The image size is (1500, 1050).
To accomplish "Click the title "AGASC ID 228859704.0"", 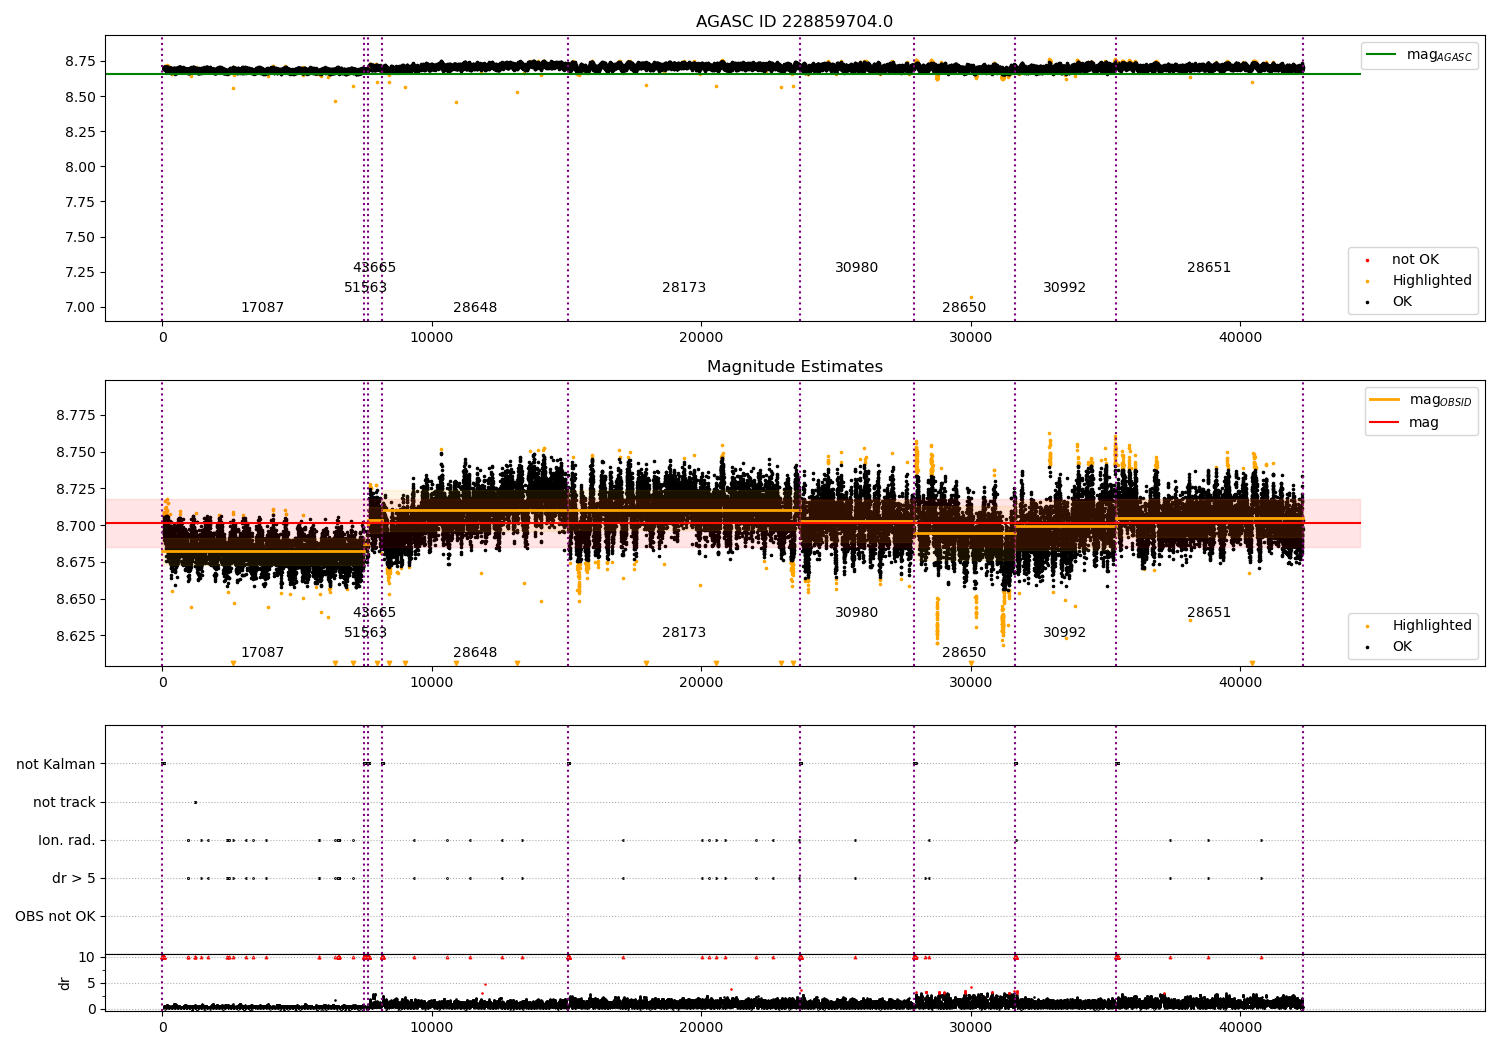I will click(x=794, y=22).
